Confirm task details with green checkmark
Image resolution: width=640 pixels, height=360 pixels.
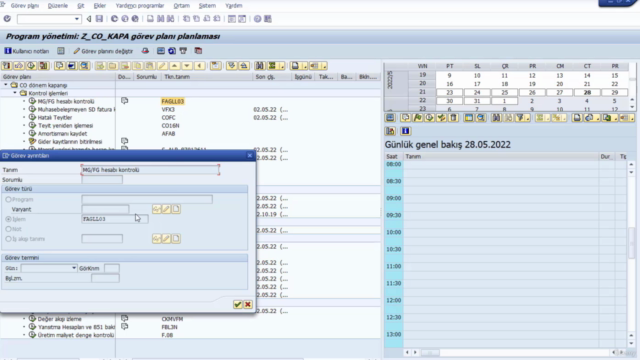238,304
